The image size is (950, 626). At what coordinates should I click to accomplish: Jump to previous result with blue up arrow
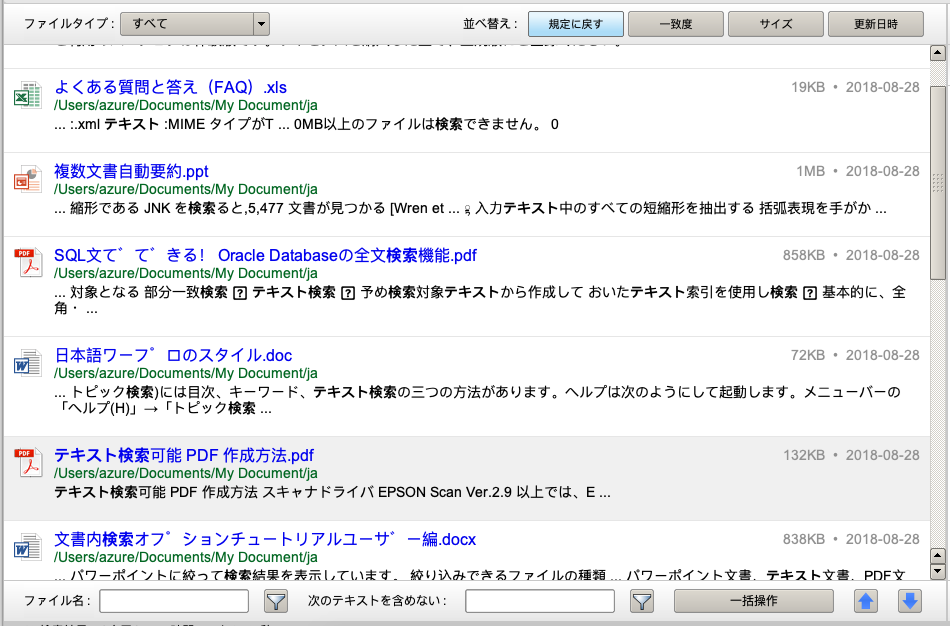point(866,601)
